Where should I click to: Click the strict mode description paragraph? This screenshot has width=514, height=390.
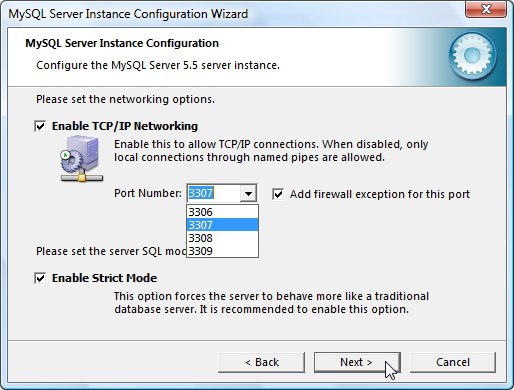[271, 303]
